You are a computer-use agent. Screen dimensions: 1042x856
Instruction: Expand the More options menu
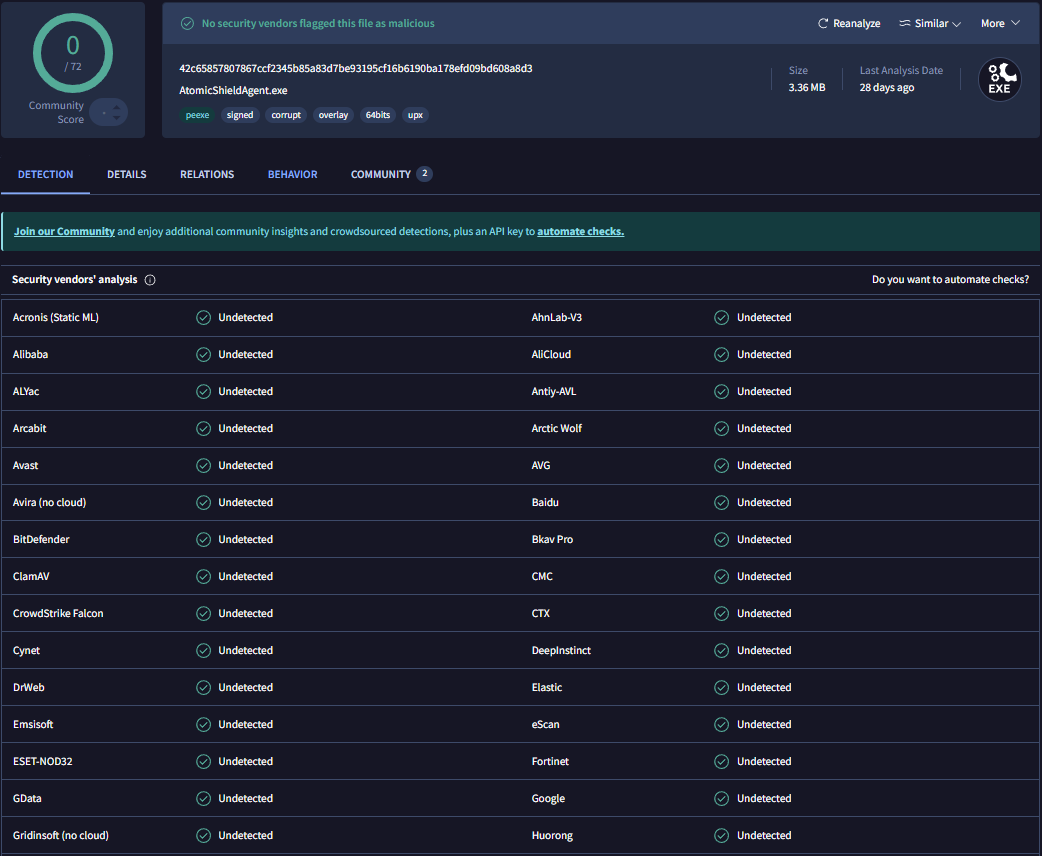point(1000,23)
